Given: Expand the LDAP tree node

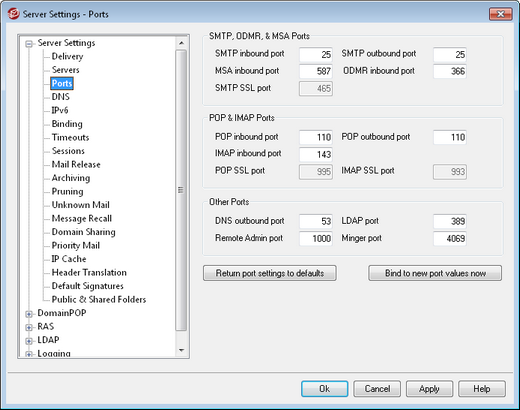Looking at the screenshot, I should (29, 341).
